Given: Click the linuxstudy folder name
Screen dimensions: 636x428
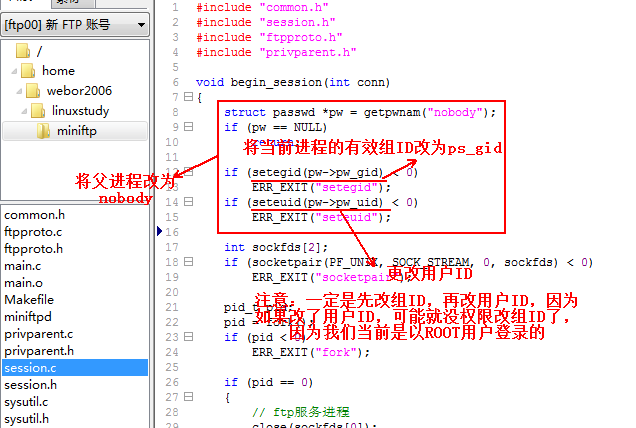Looking at the screenshot, I should [80, 111].
